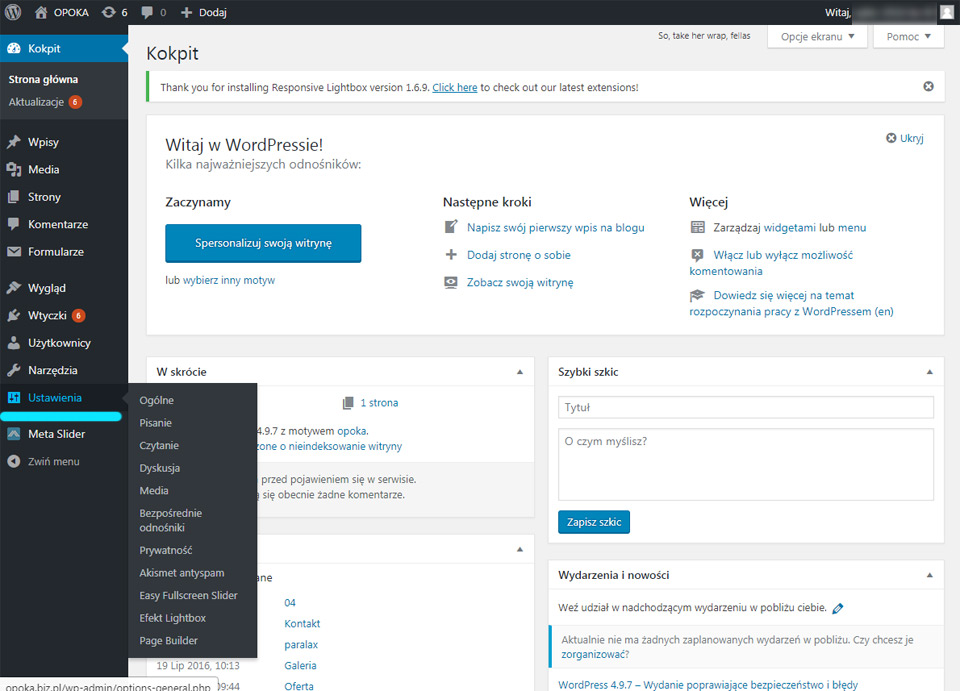Viewport: 960px width, 691px height.
Task: Click the 'O czym myślisz?' text area
Action: [x=746, y=465]
